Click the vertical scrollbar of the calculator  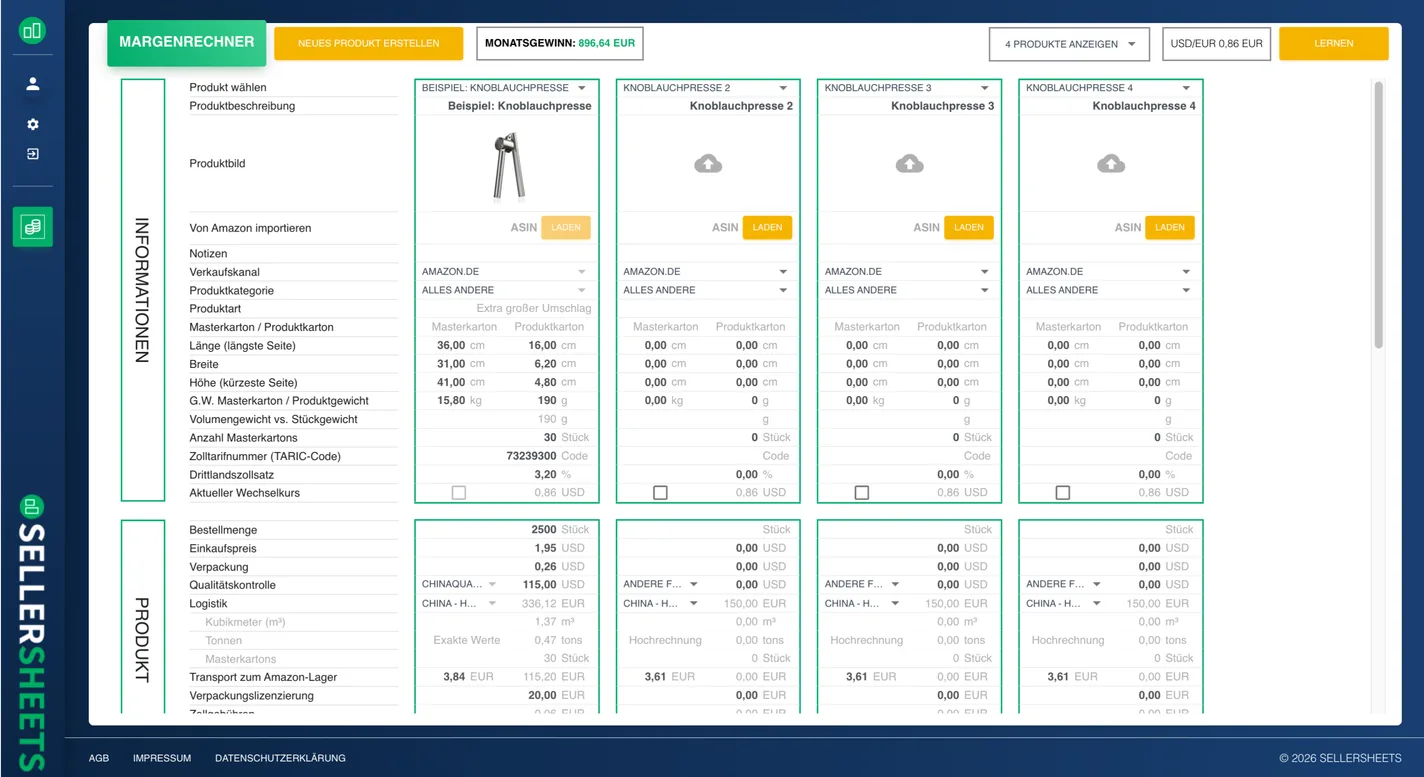[x=1378, y=215]
